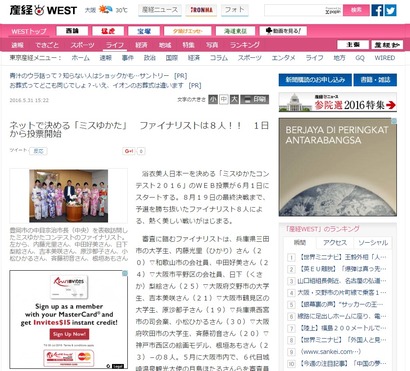410x371 pixels.
Task: Open the Twitter icon in header
Action: 391,10
